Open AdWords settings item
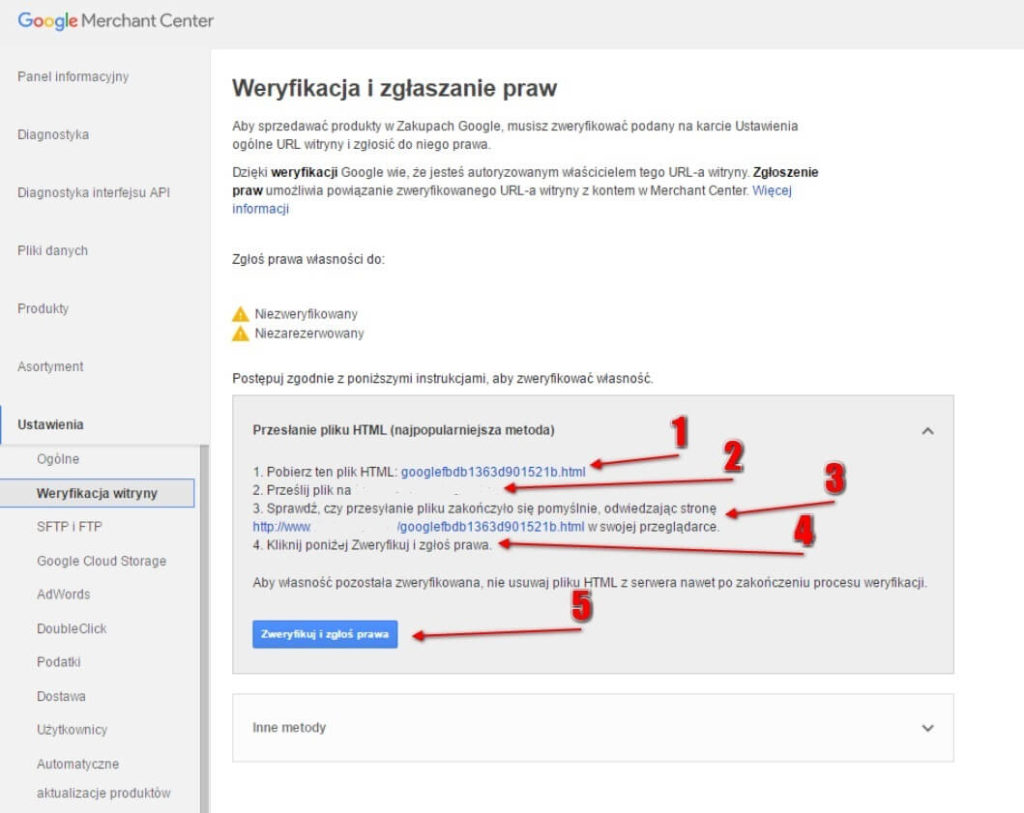The width and height of the screenshot is (1024, 813). click(63, 594)
